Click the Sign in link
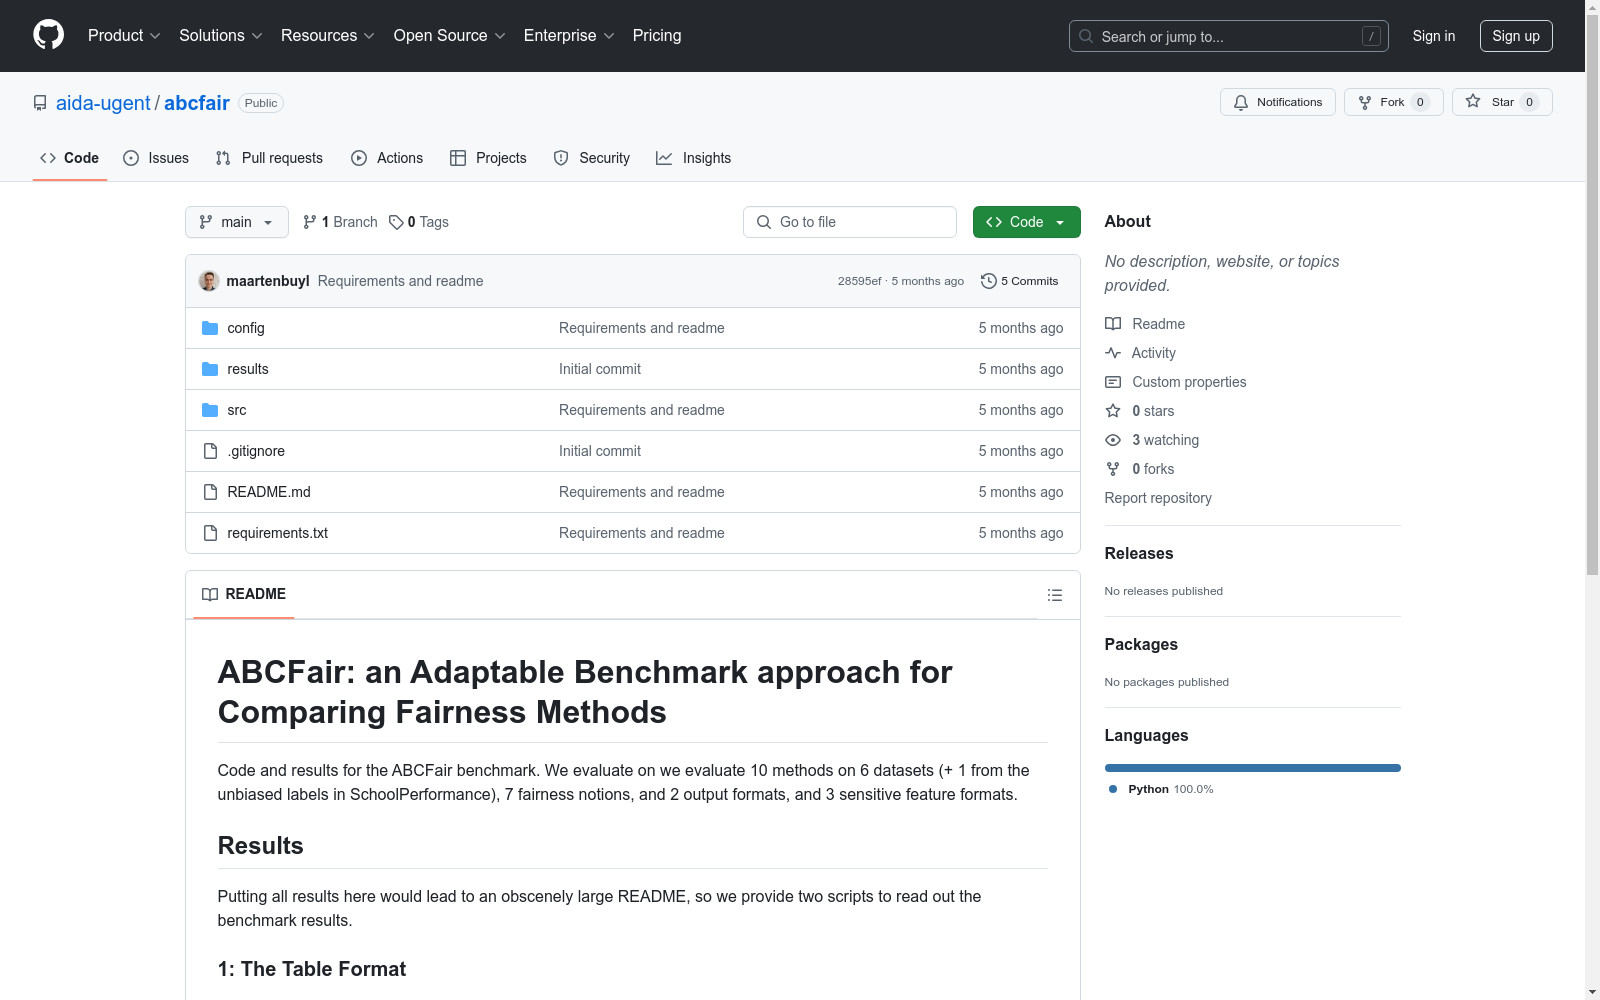Screen dimensions: 1600x1000 (1434, 36)
